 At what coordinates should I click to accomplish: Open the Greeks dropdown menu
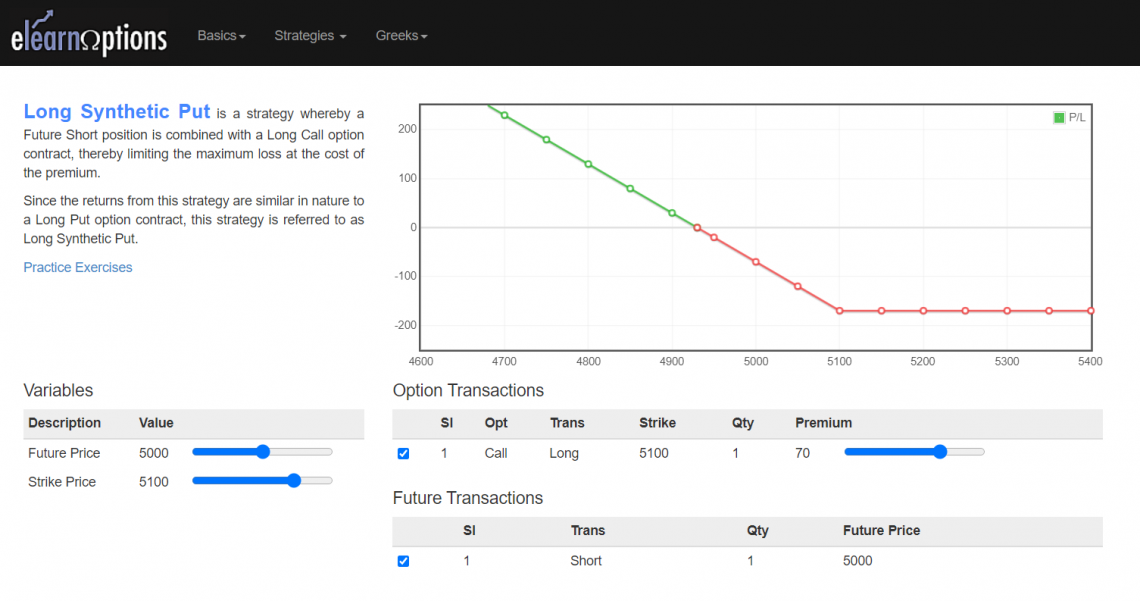point(401,36)
